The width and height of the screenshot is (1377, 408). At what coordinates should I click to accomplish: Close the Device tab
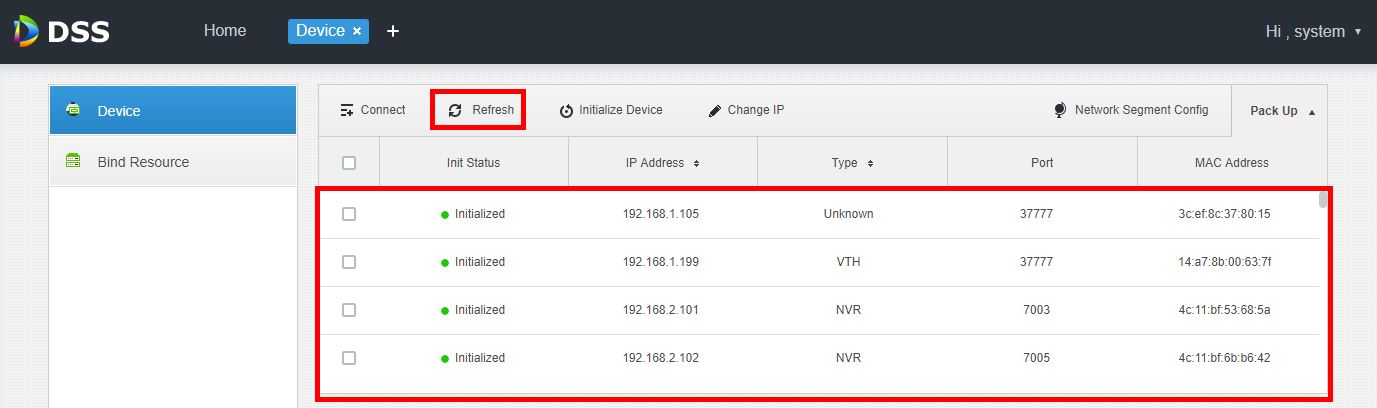(357, 32)
